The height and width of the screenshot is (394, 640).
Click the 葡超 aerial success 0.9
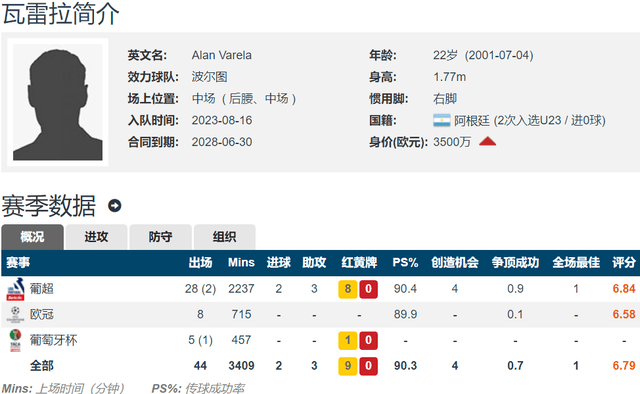pos(515,289)
